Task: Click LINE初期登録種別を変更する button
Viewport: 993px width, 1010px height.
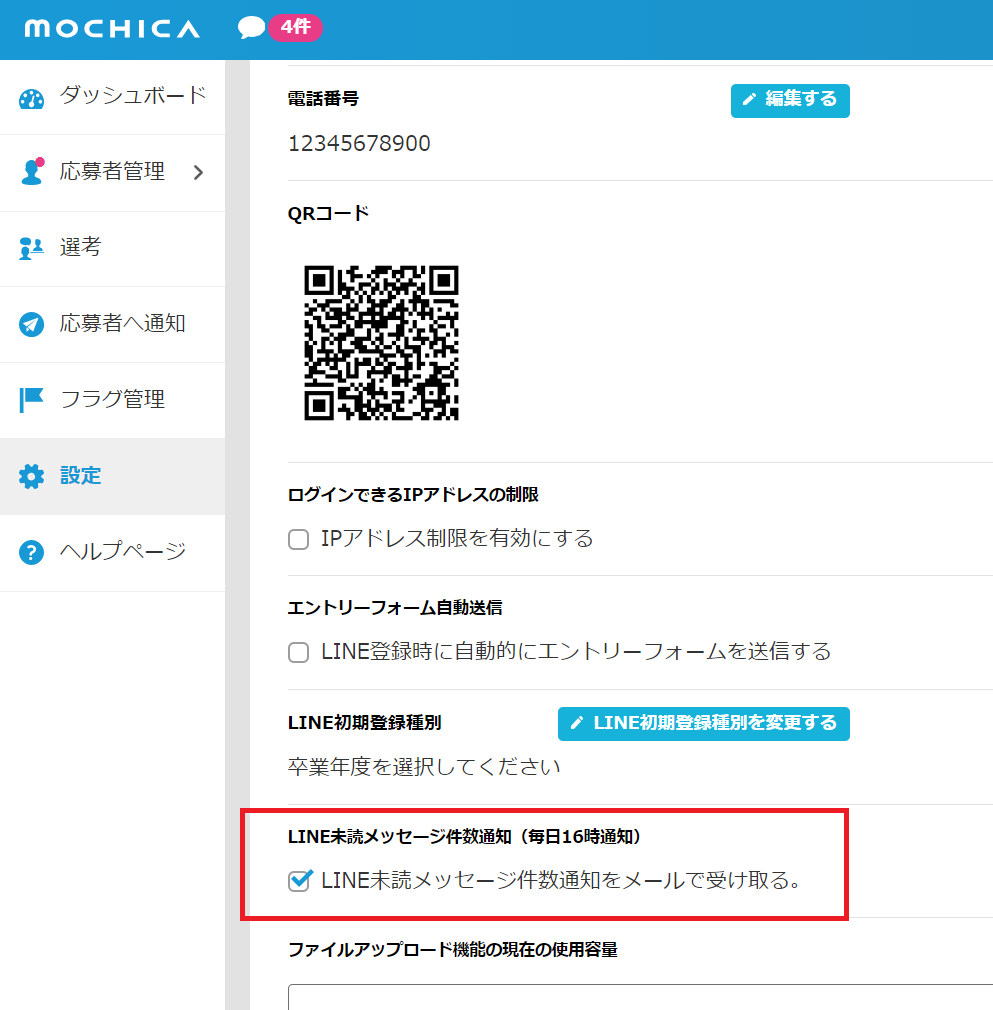Action: pos(703,723)
